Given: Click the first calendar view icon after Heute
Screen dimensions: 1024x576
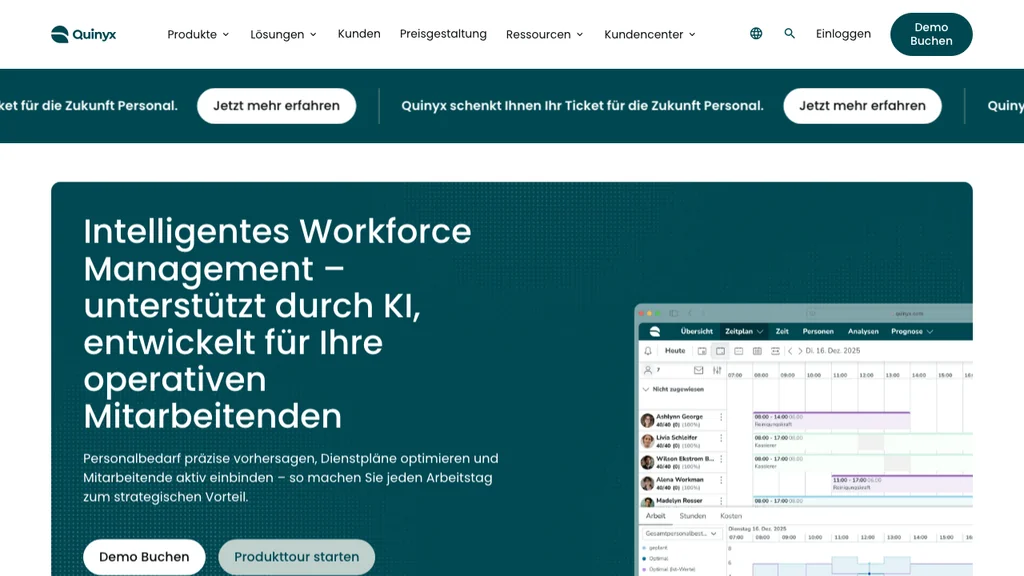Looking at the screenshot, I should (702, 351).
